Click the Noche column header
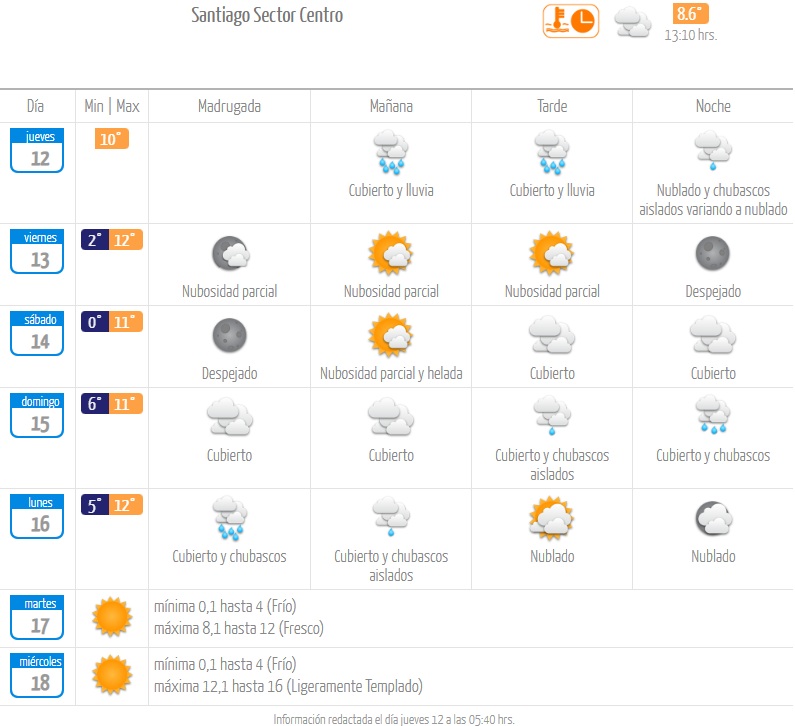The height and width of the screenshot is (726, 795). (x=713, y=106)
